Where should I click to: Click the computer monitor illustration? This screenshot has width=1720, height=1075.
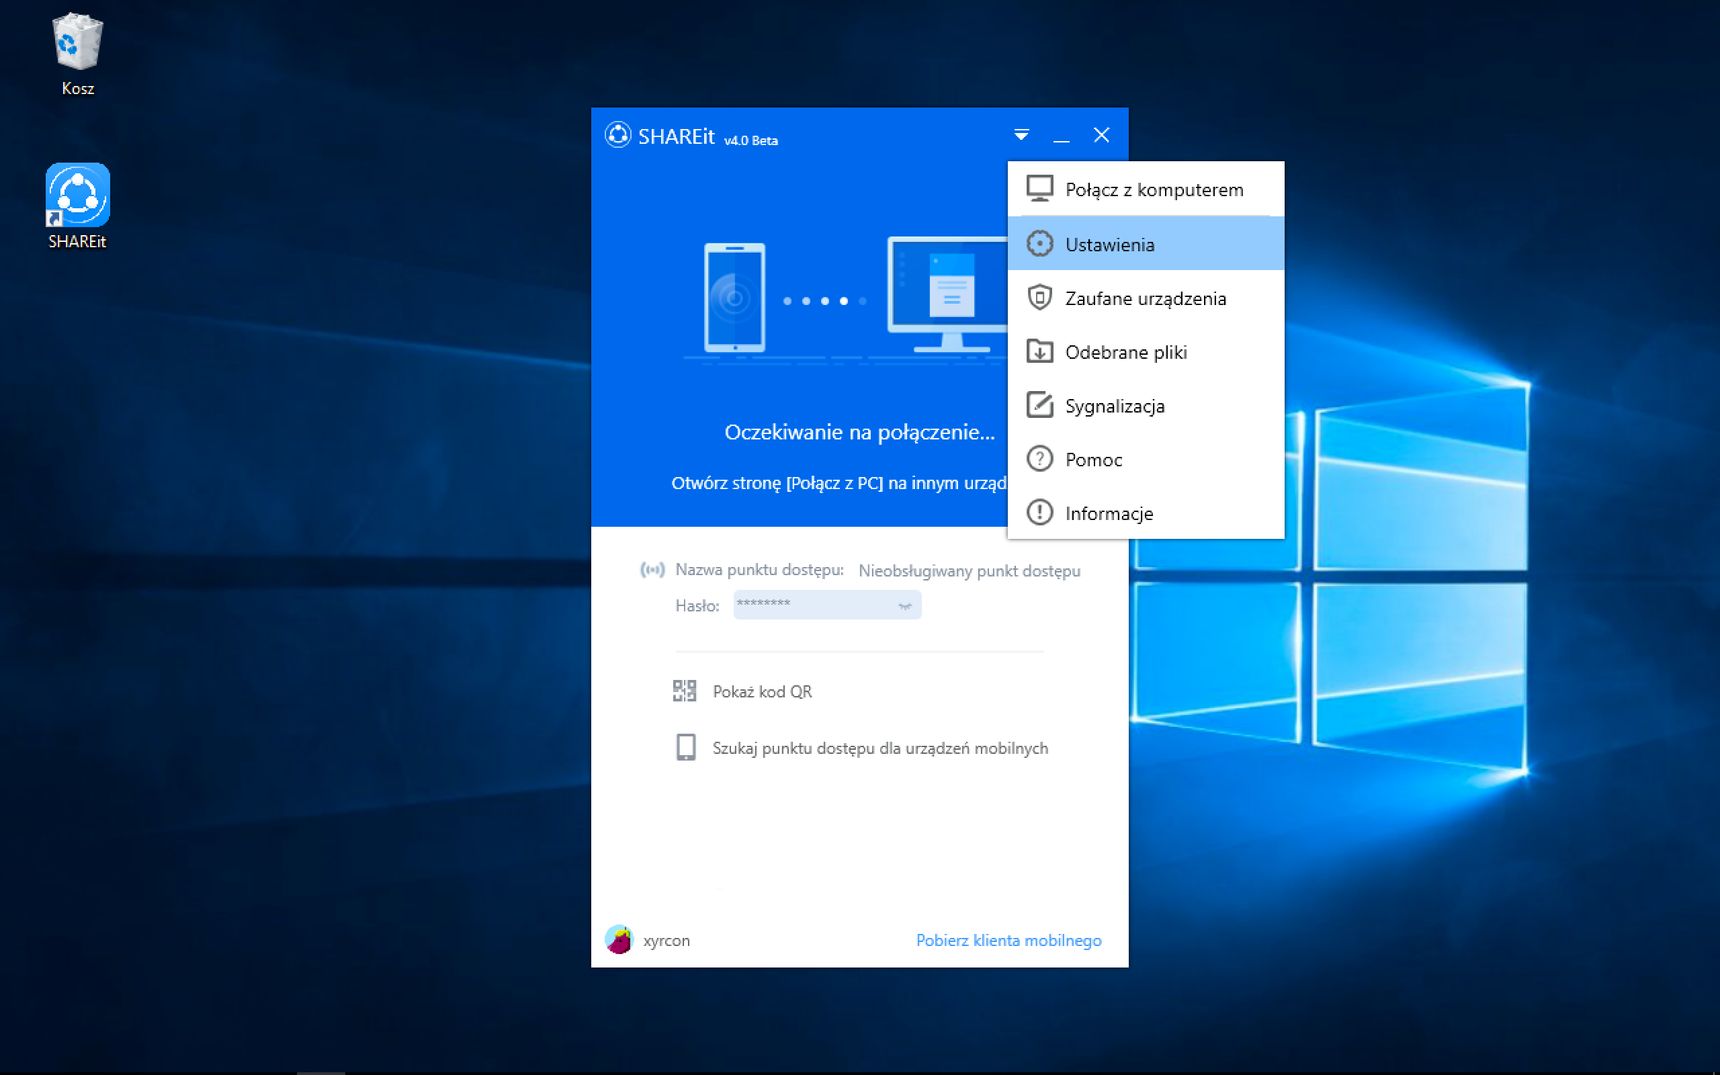pyautogui.click(x=947, y=295)
